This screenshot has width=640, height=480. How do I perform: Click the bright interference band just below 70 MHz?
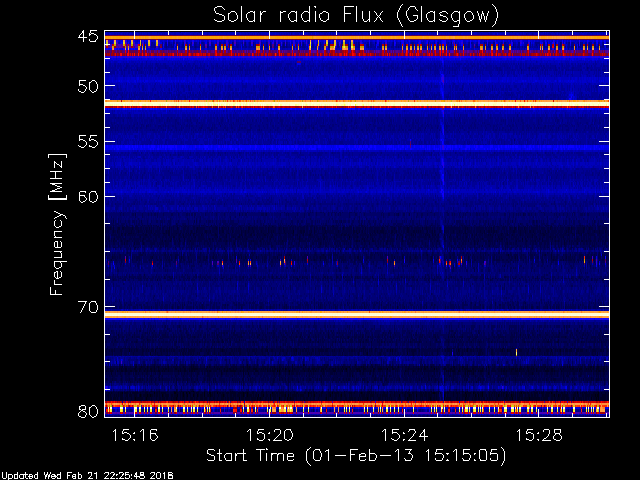pos(357,314)
